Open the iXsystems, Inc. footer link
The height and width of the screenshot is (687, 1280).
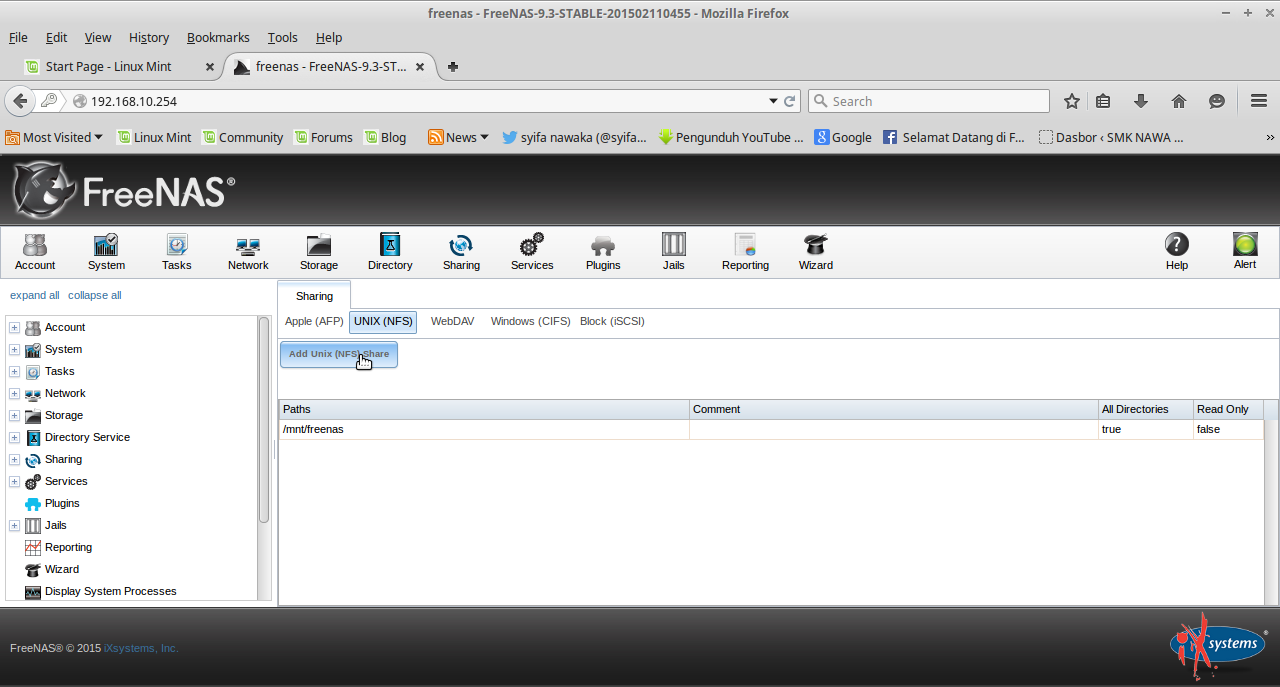(x=140, y=648)
